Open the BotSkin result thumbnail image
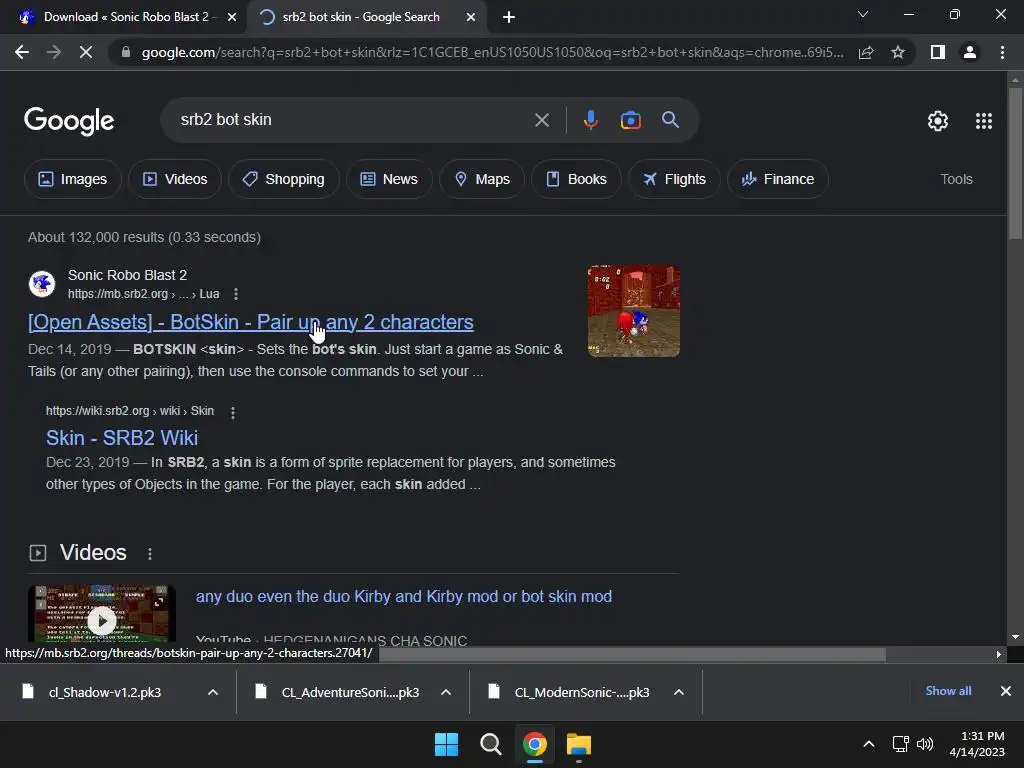1024x768 pixels. click(x=633, y=311)
